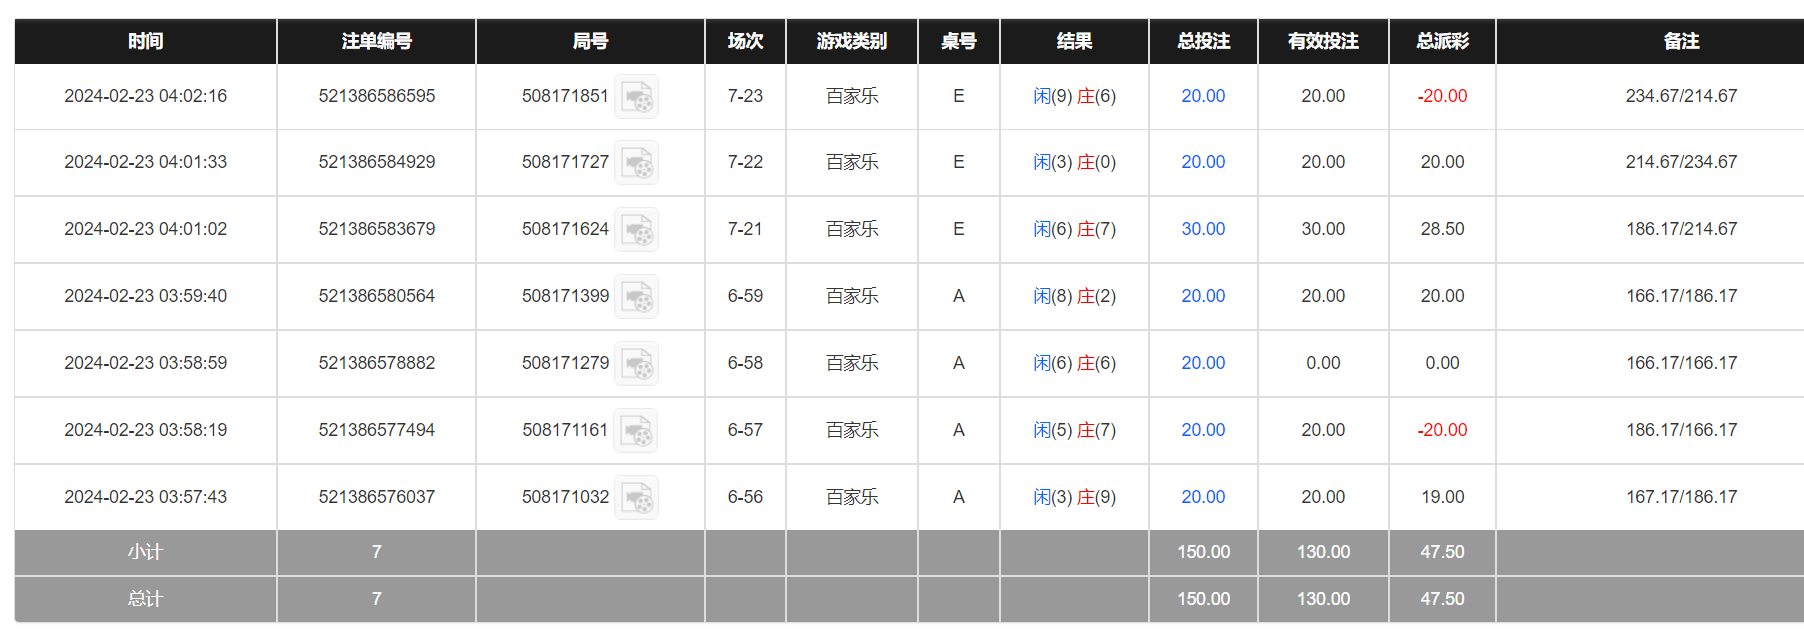Click result 闲(9) 庄(6)
Screen dimensions: 1804x630
coord(1075,96)
